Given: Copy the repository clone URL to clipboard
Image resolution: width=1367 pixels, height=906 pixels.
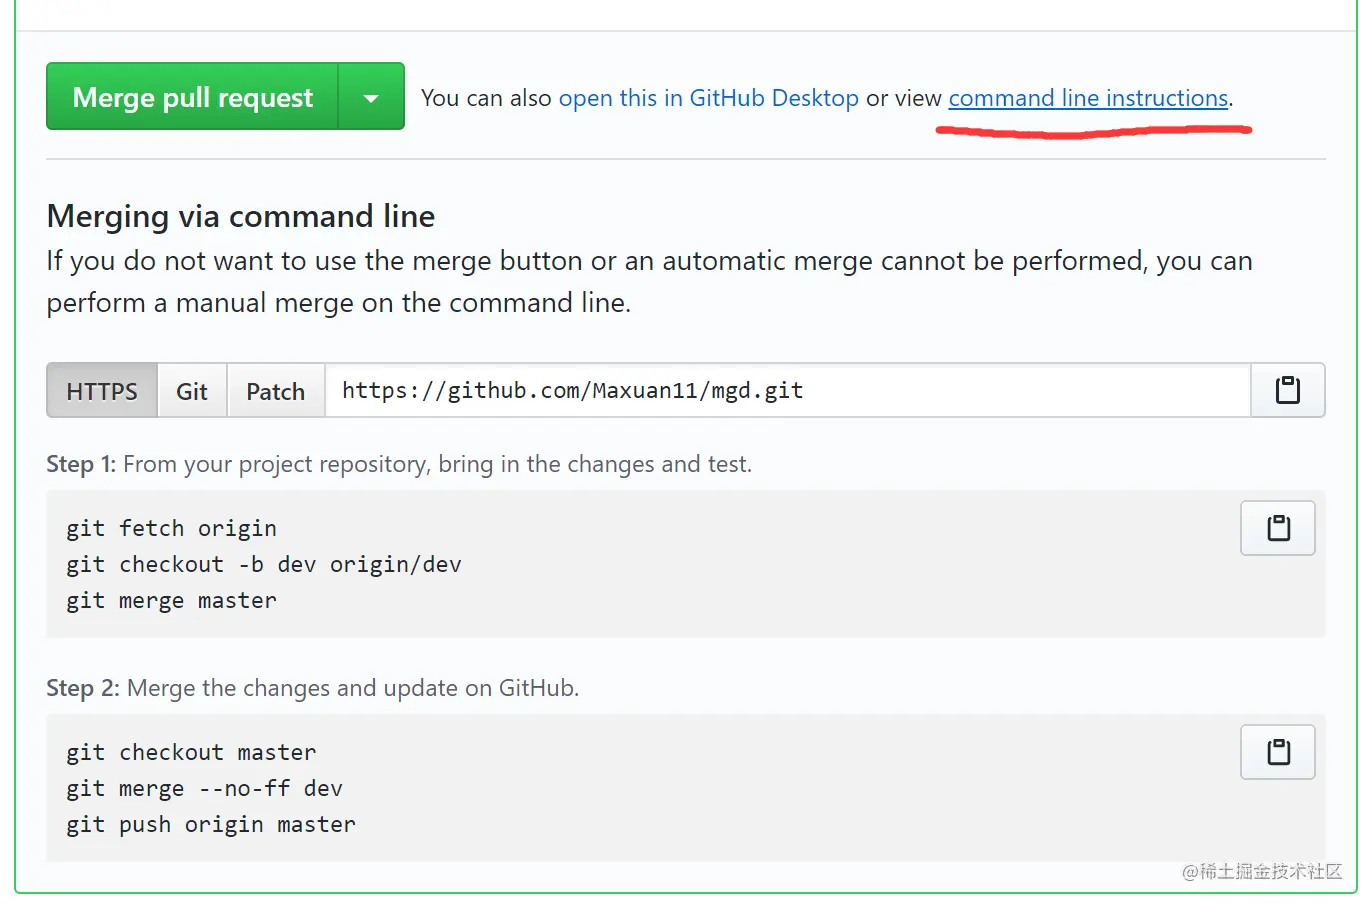Looking at the screenshot, I should pyautogui.click(x=1287, y=390).
